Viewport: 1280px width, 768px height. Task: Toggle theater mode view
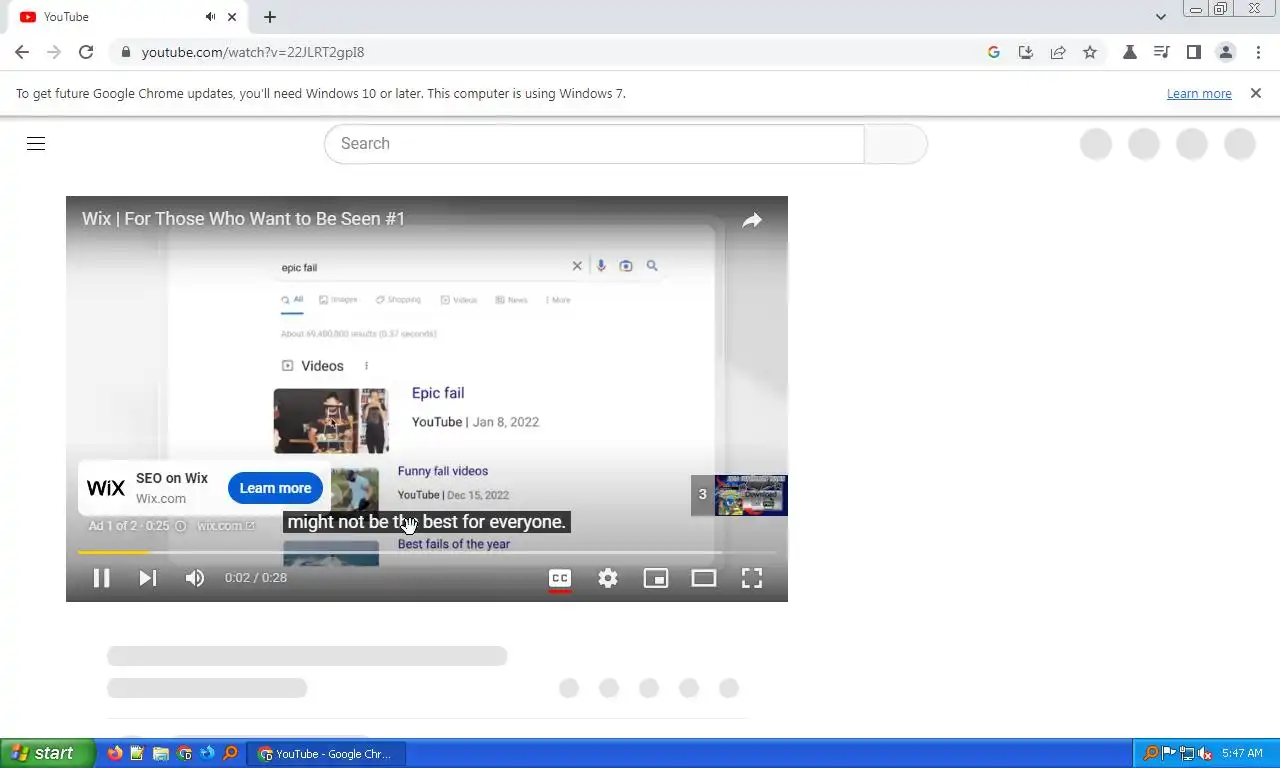pyautogui.click(x=704, y=578)
